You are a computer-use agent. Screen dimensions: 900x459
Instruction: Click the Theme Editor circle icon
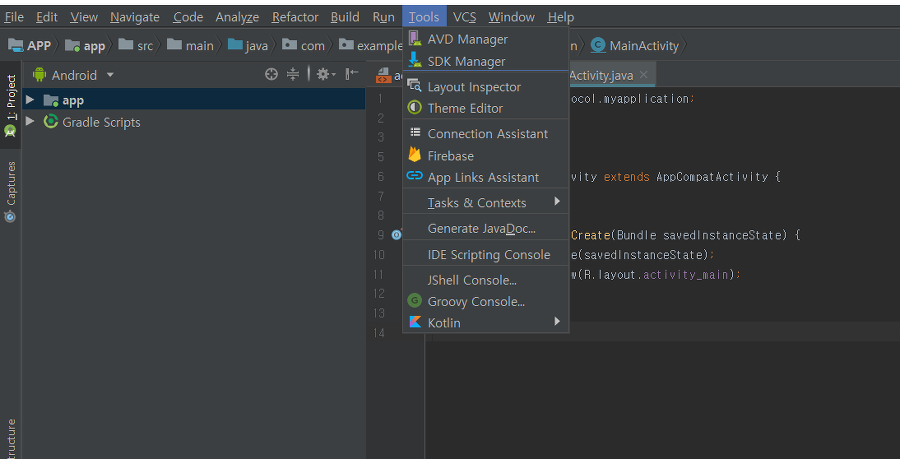(414, 107)
